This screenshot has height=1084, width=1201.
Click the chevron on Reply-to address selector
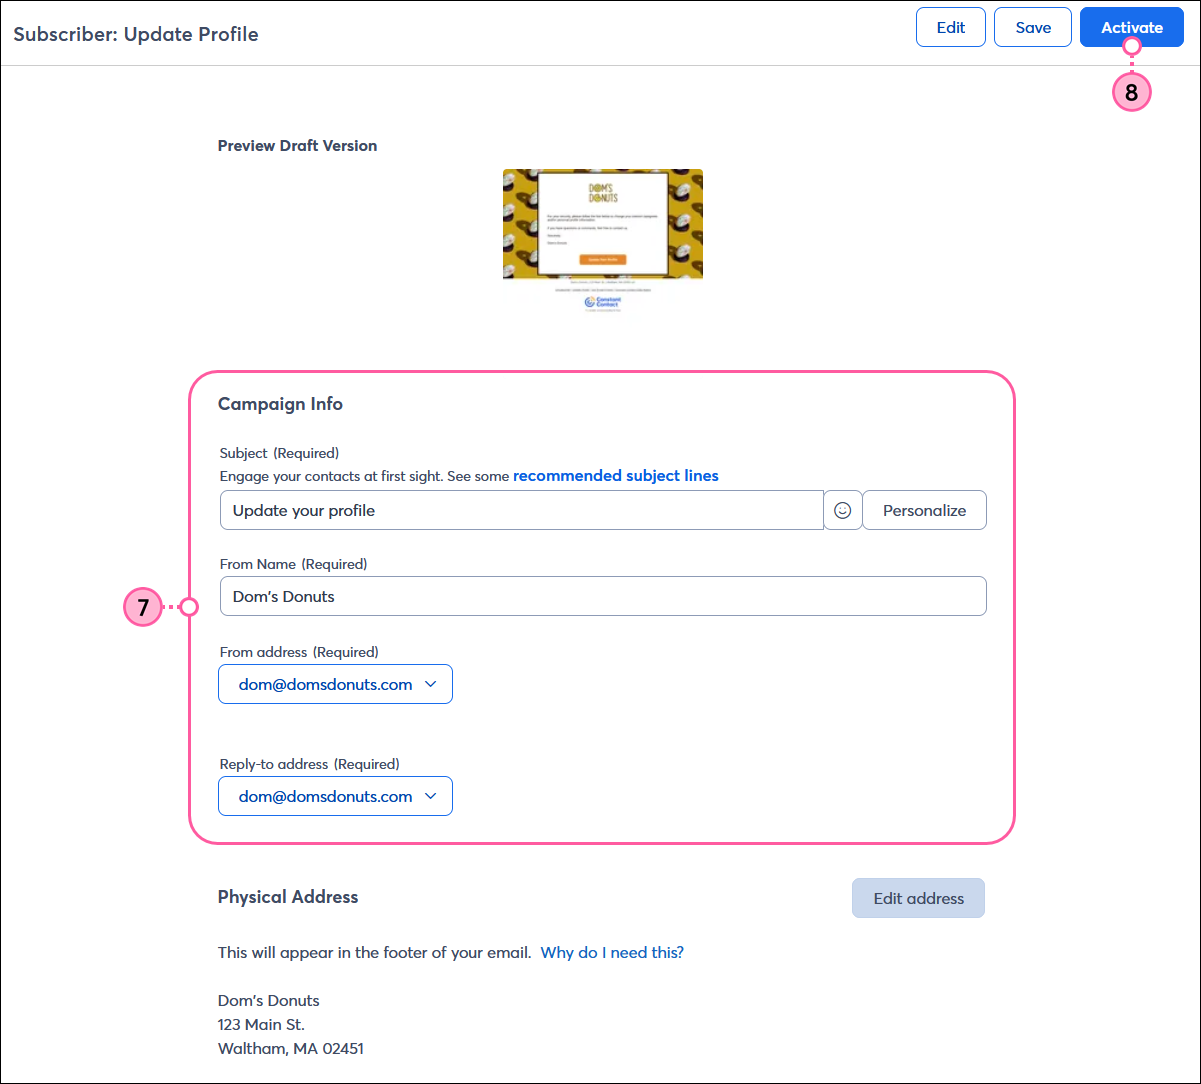click(x=432, y=796)
